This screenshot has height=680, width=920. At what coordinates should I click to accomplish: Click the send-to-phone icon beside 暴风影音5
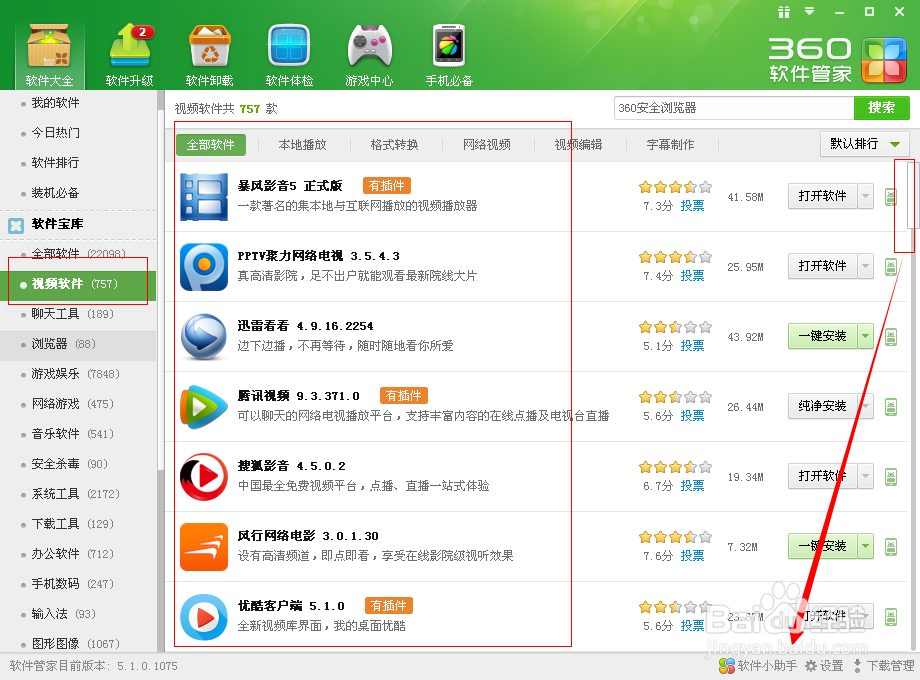[x=891, y=196]
